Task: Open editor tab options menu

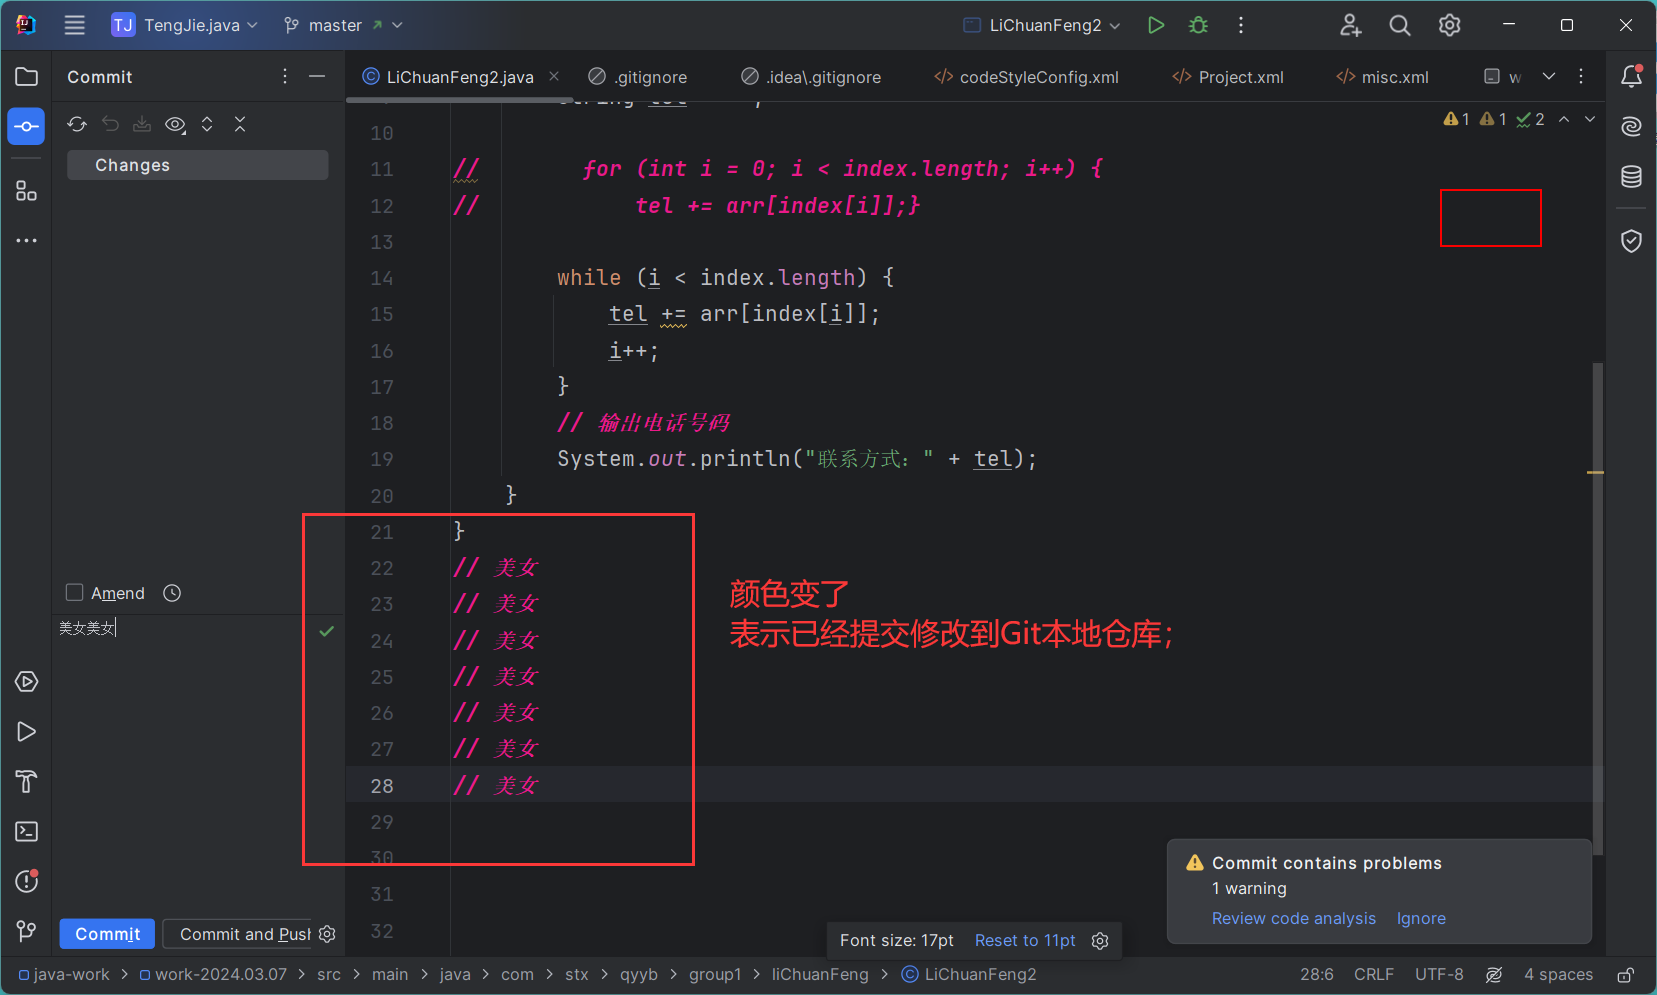Action: [x=1581, y=76]
